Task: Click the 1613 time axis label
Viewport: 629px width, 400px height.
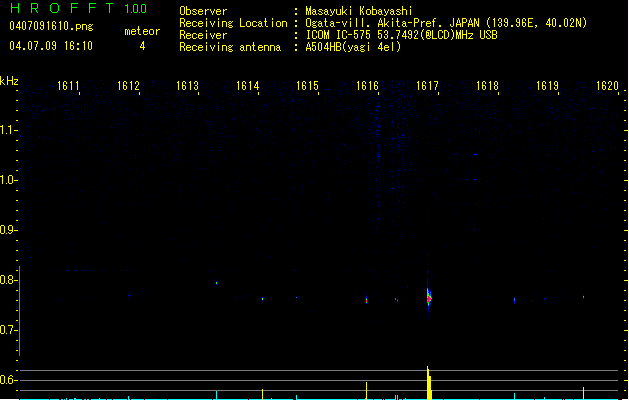Action: tap(188, 86)
